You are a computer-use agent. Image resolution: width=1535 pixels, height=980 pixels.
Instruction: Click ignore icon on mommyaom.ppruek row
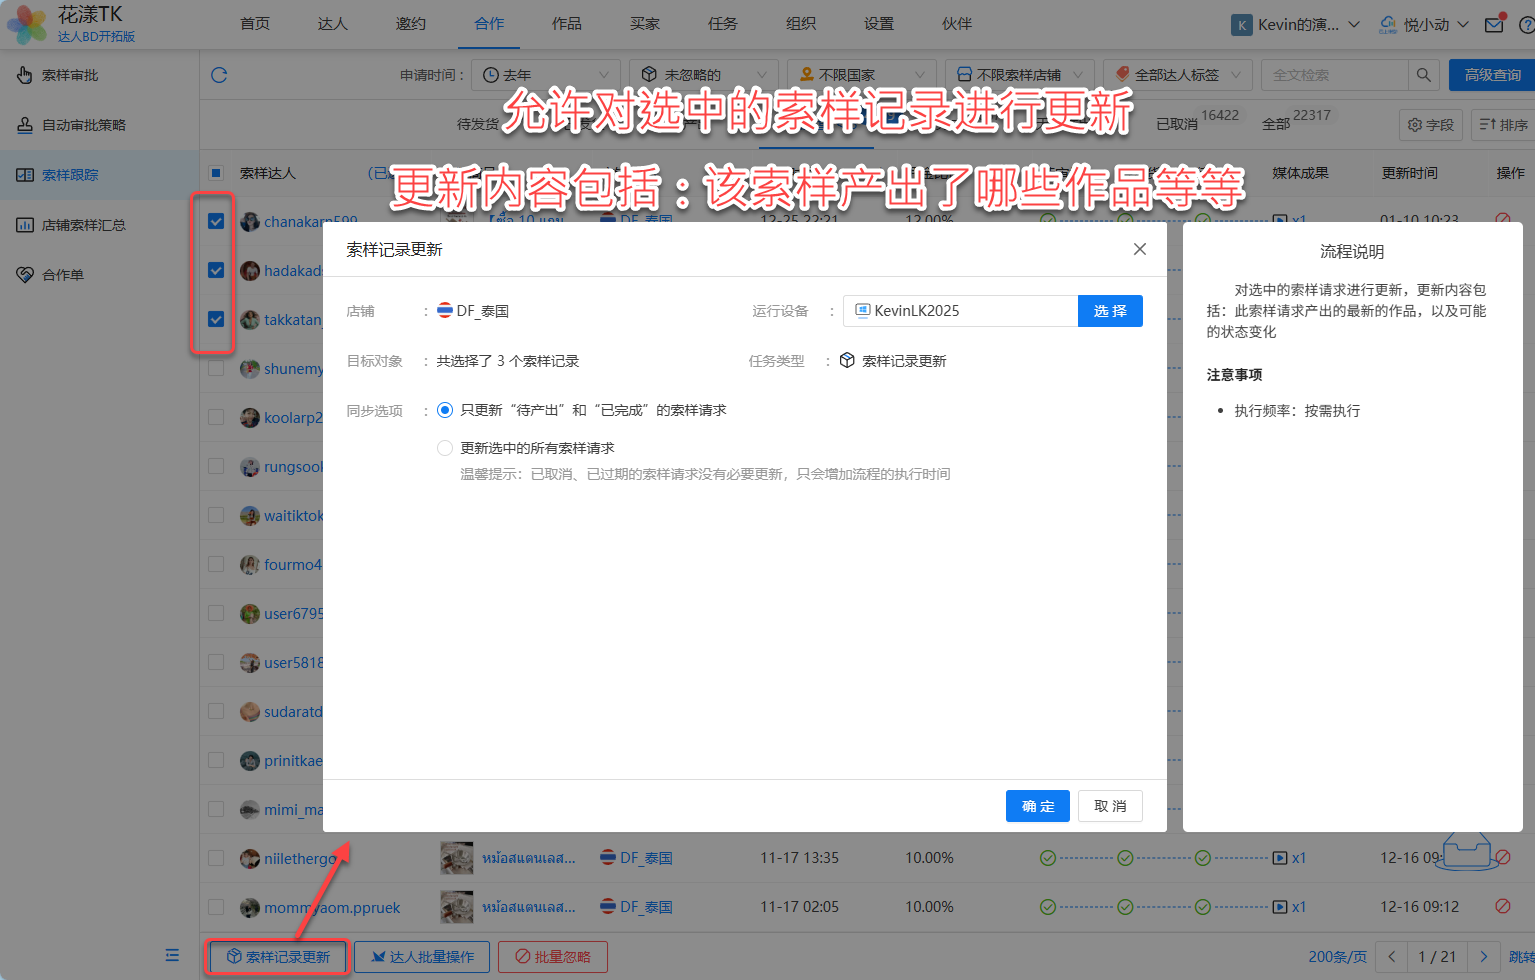(x=1501, y=906)
